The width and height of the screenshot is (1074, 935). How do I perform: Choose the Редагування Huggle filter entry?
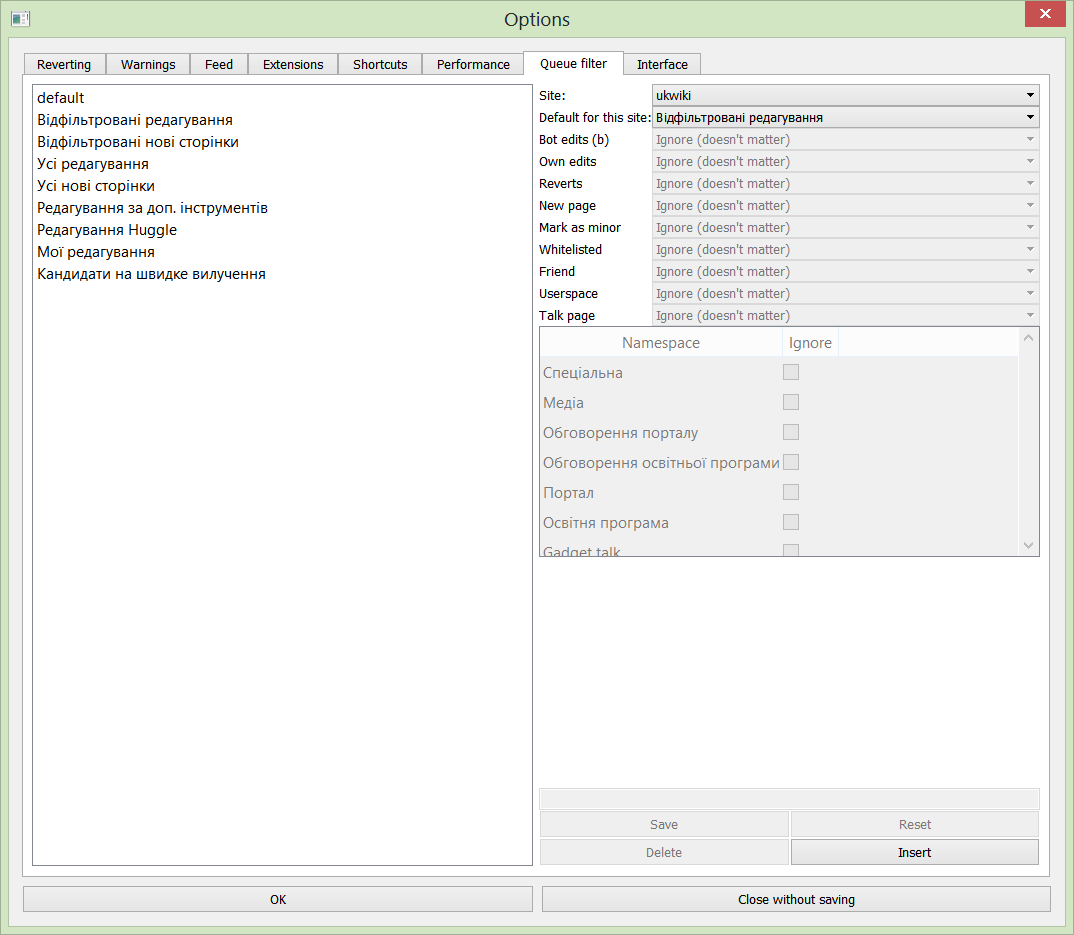107,230
